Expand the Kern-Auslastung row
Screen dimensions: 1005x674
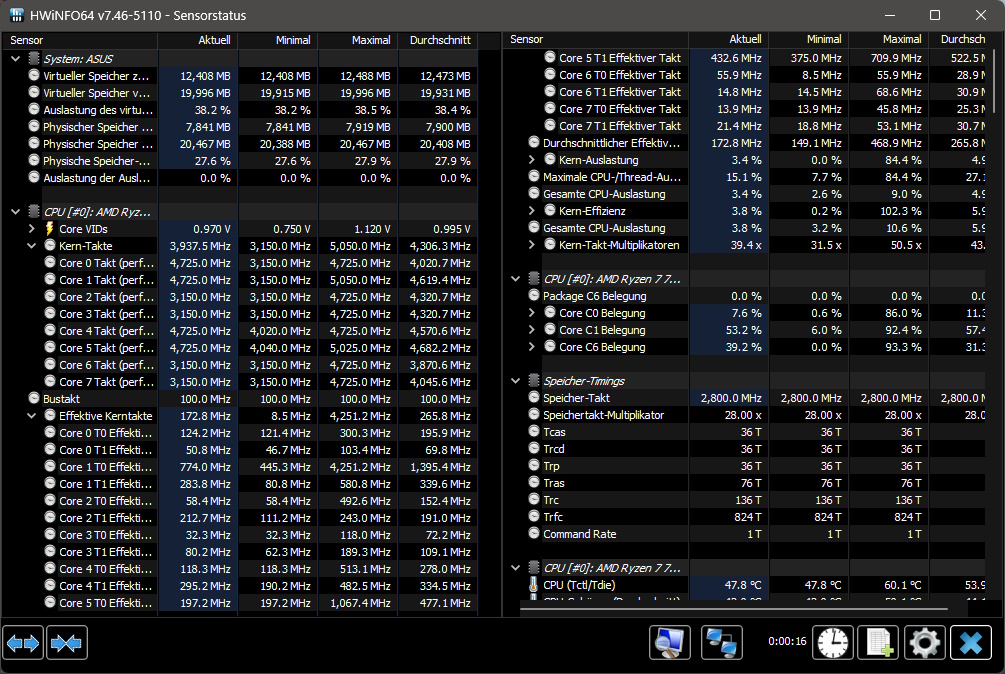point(531,160)
